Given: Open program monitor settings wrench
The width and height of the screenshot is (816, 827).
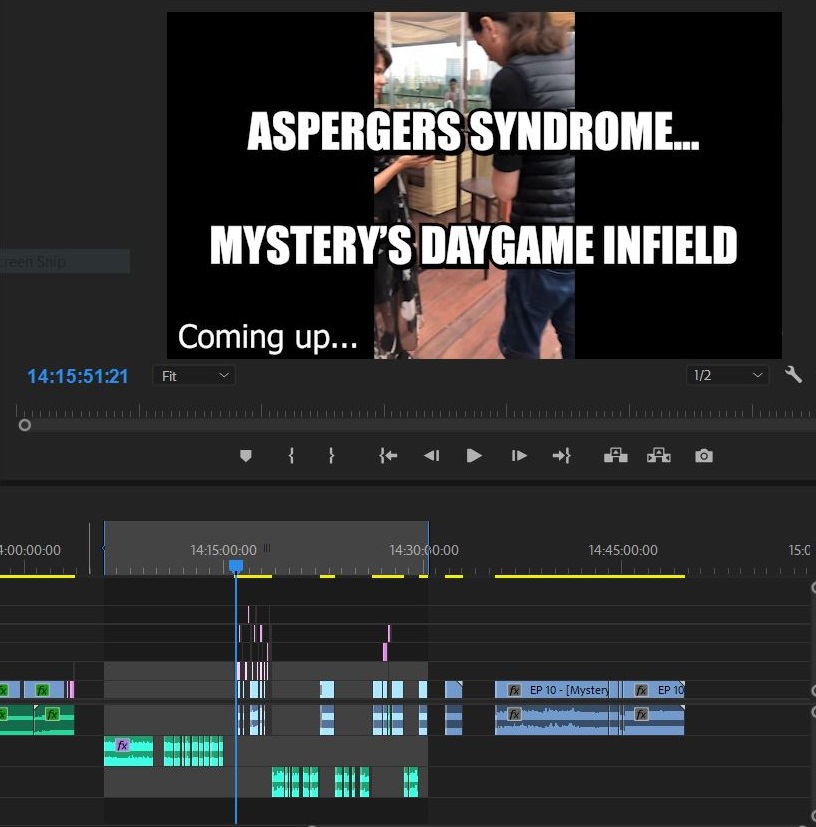Looking at the screenshot, I should click(x=793, y=375).
